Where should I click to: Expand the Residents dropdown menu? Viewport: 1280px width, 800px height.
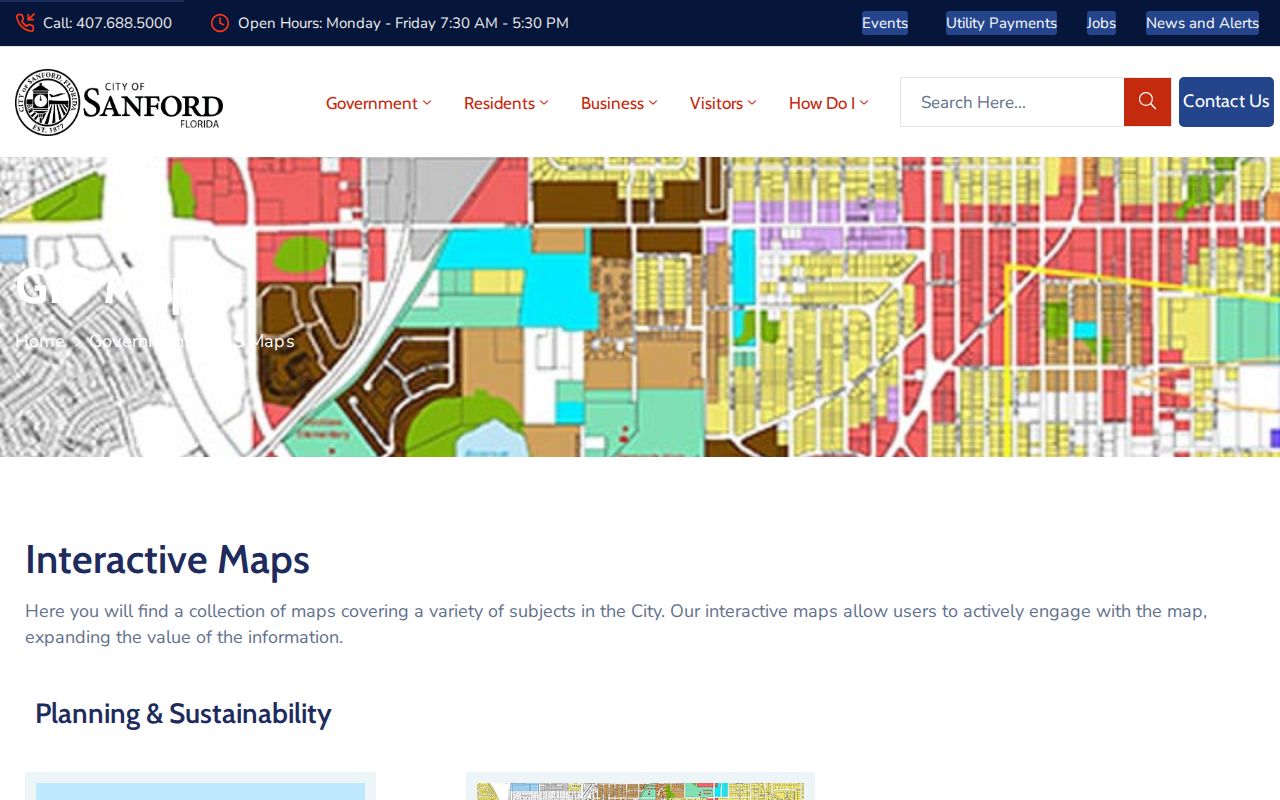[x=506, y=103]
